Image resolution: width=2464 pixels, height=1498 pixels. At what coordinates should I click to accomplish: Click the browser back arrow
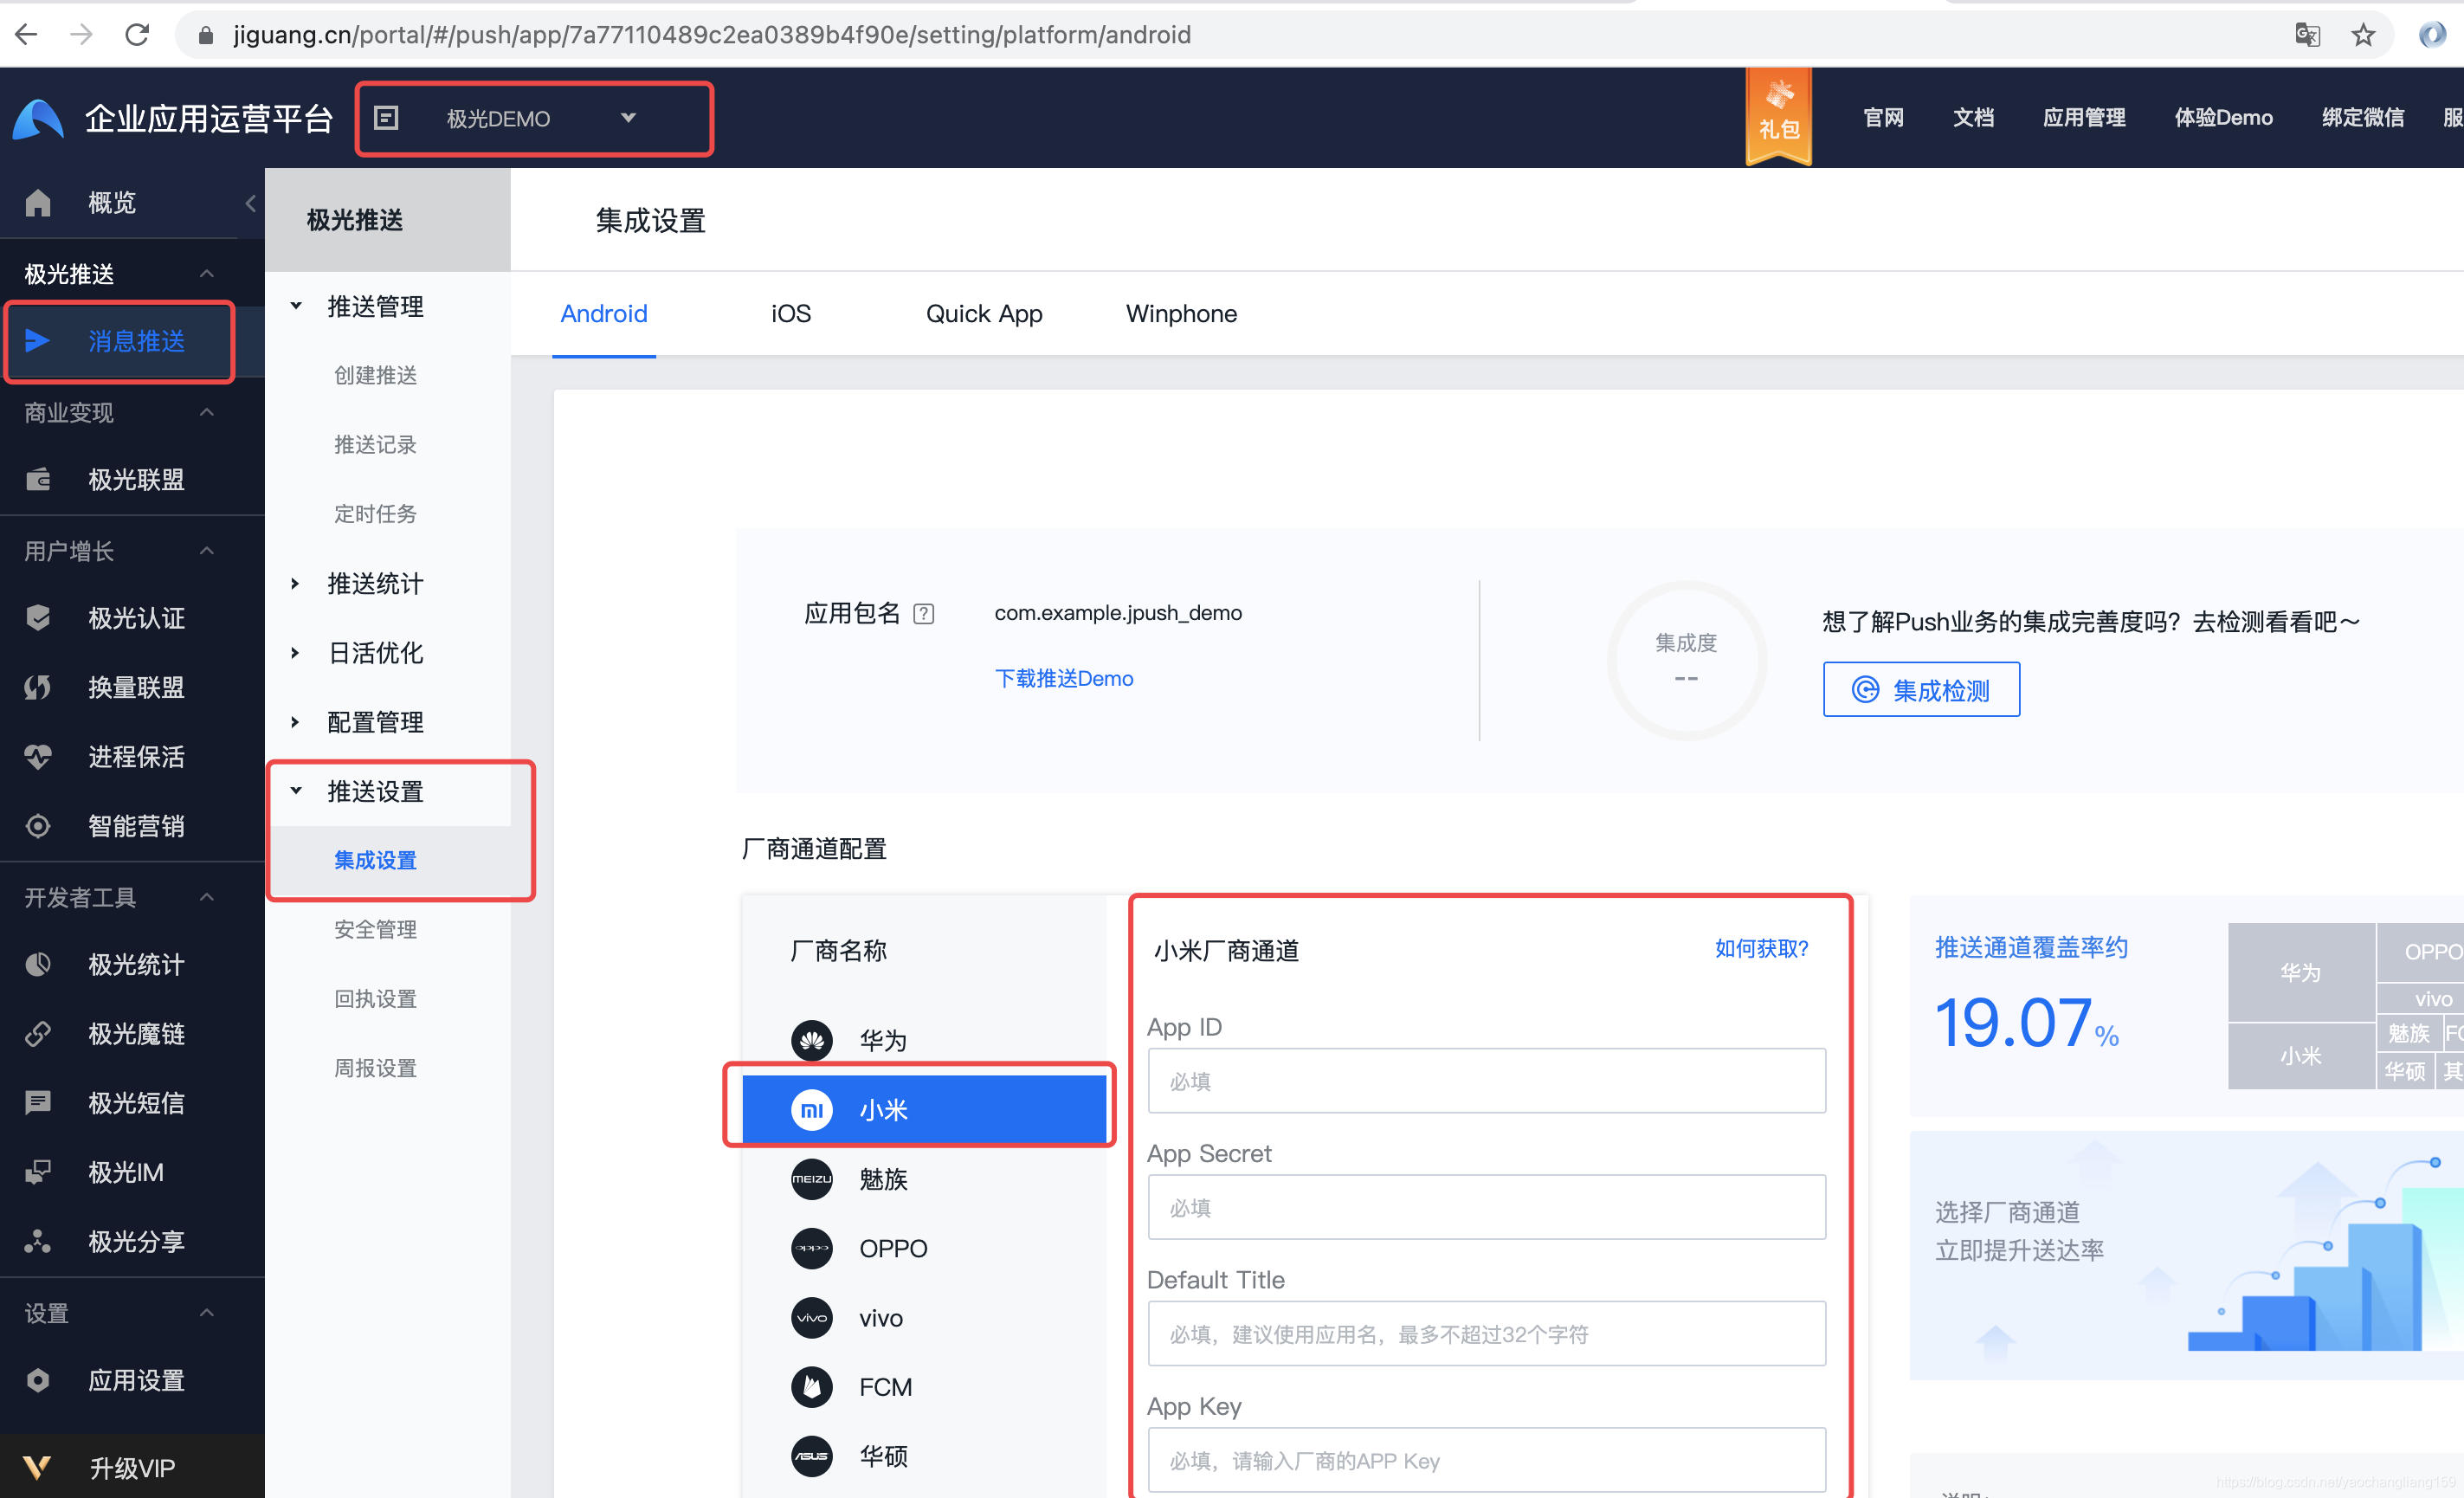click(26, 35)
